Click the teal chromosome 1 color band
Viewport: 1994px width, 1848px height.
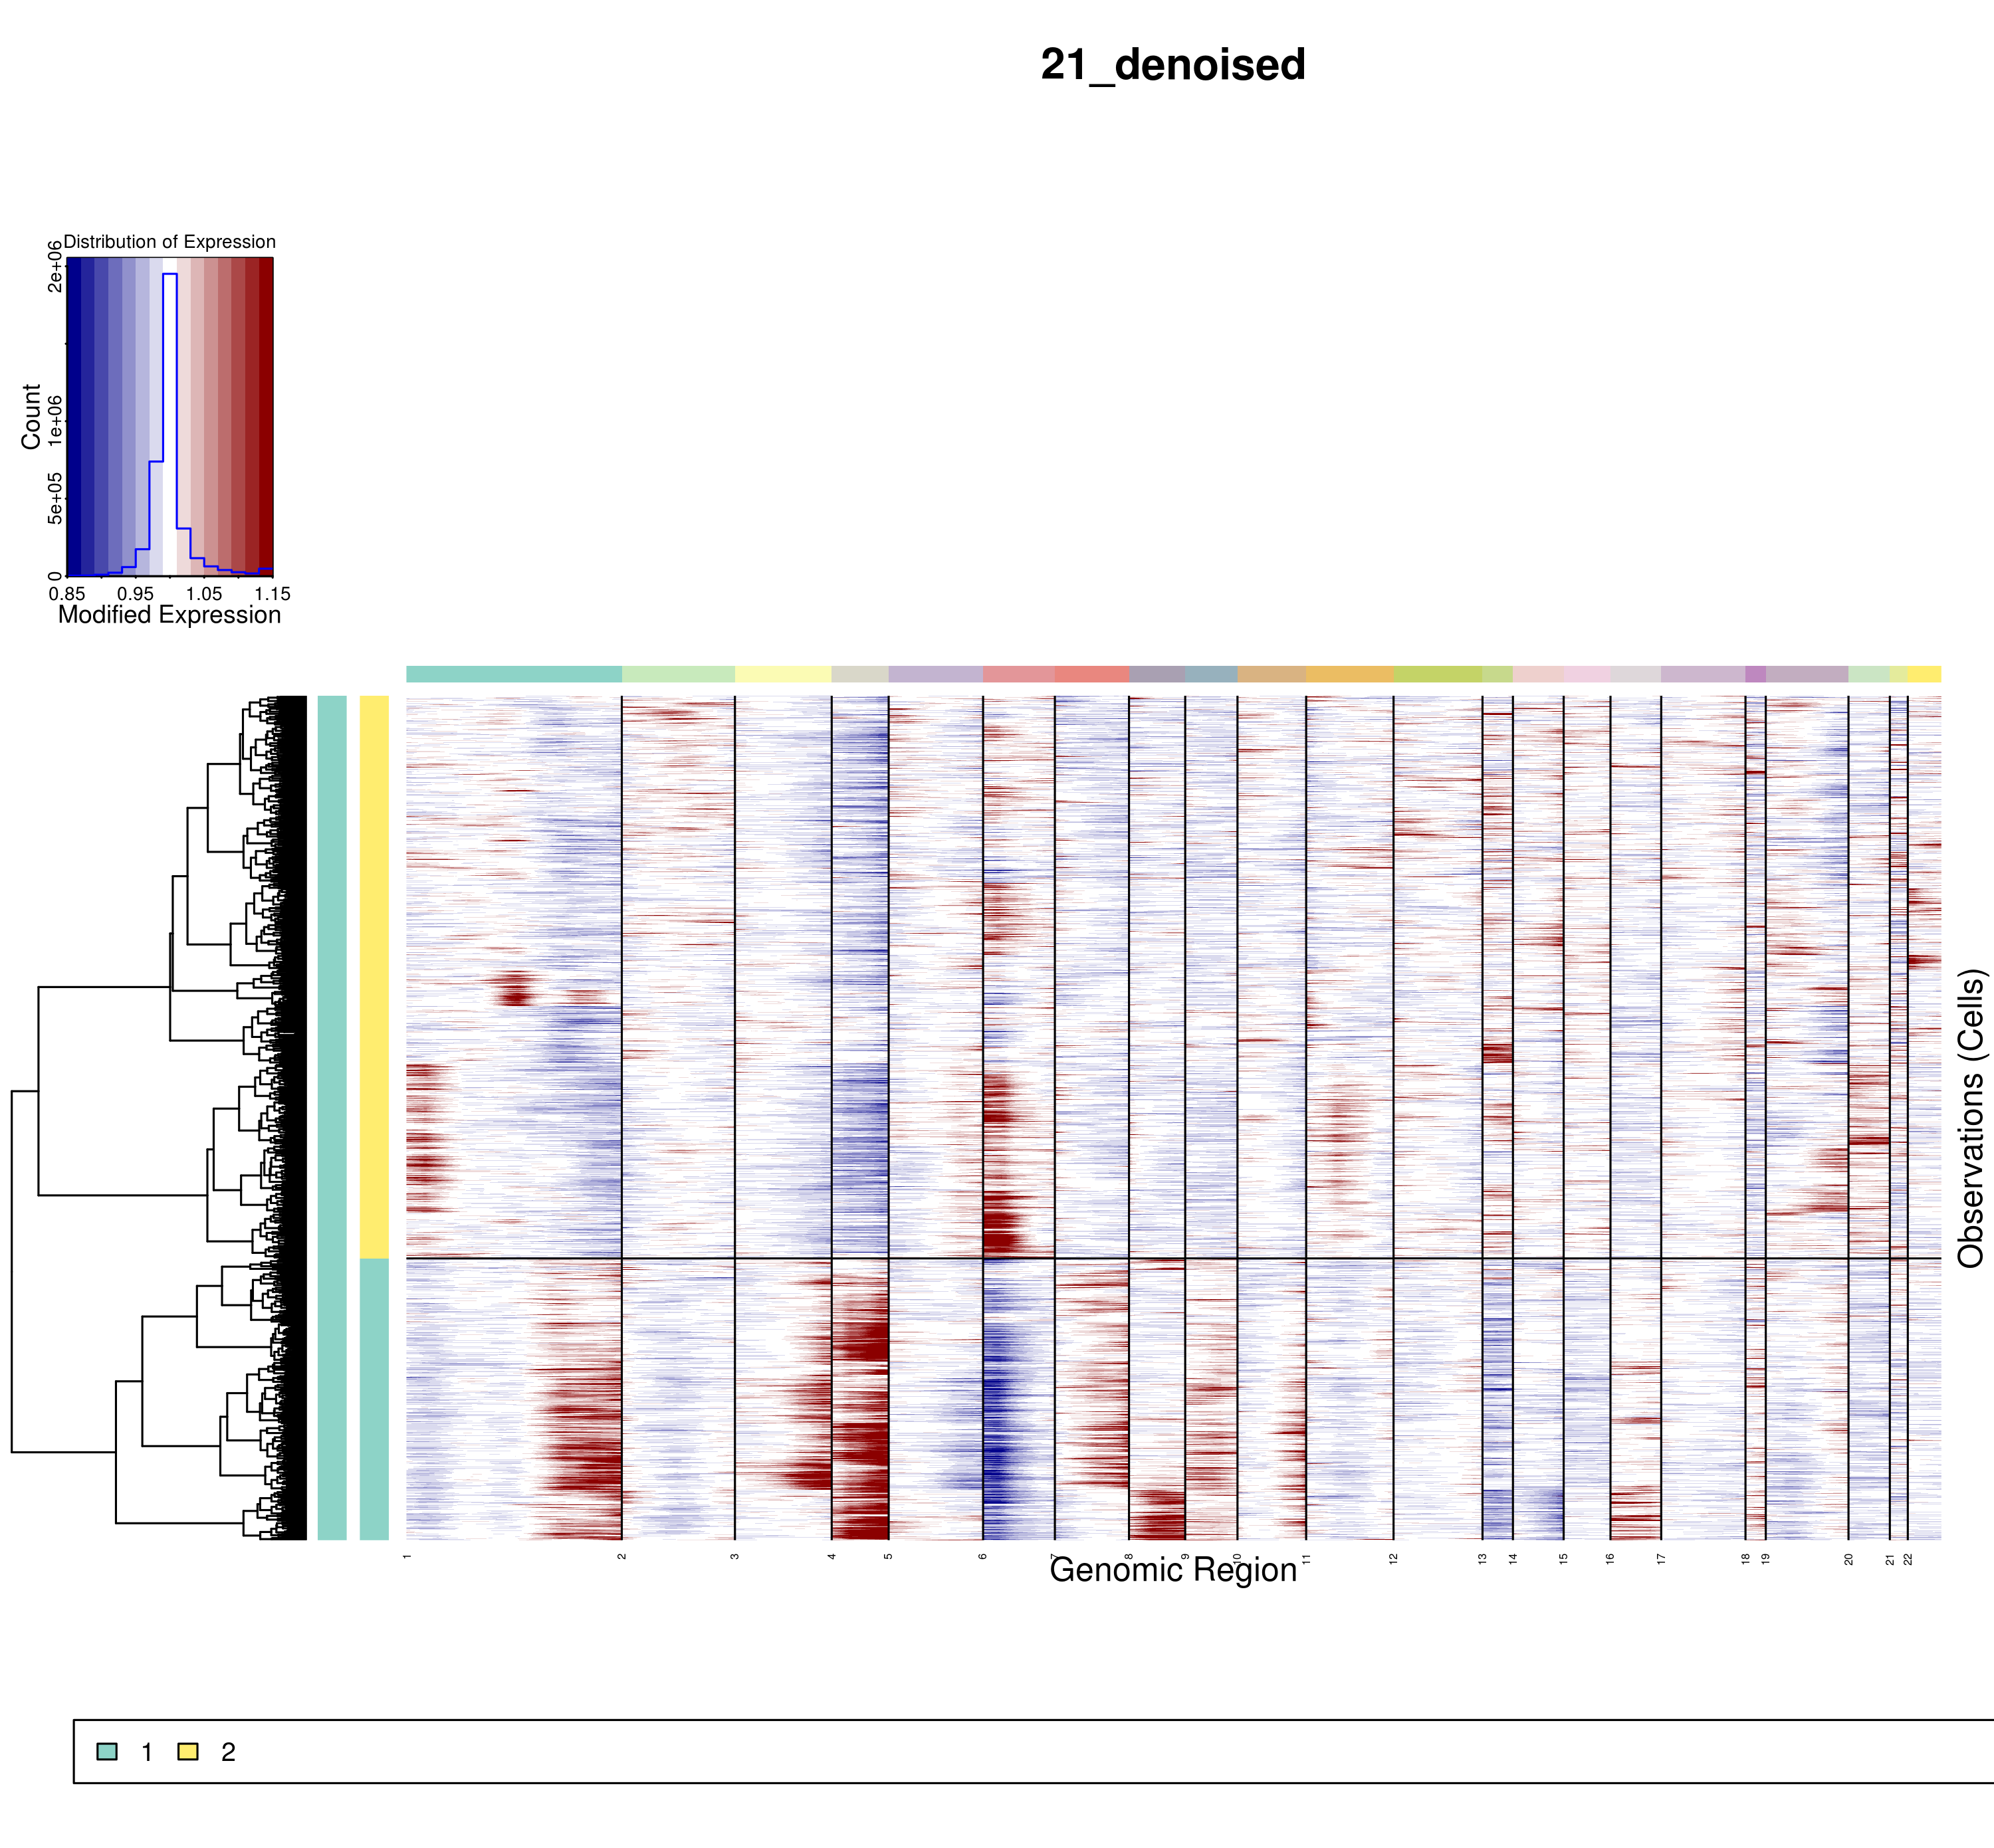513,674
